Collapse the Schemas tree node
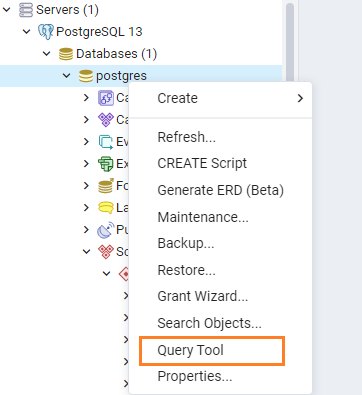This screenshot has width=362, height=395. pos(86,252)
